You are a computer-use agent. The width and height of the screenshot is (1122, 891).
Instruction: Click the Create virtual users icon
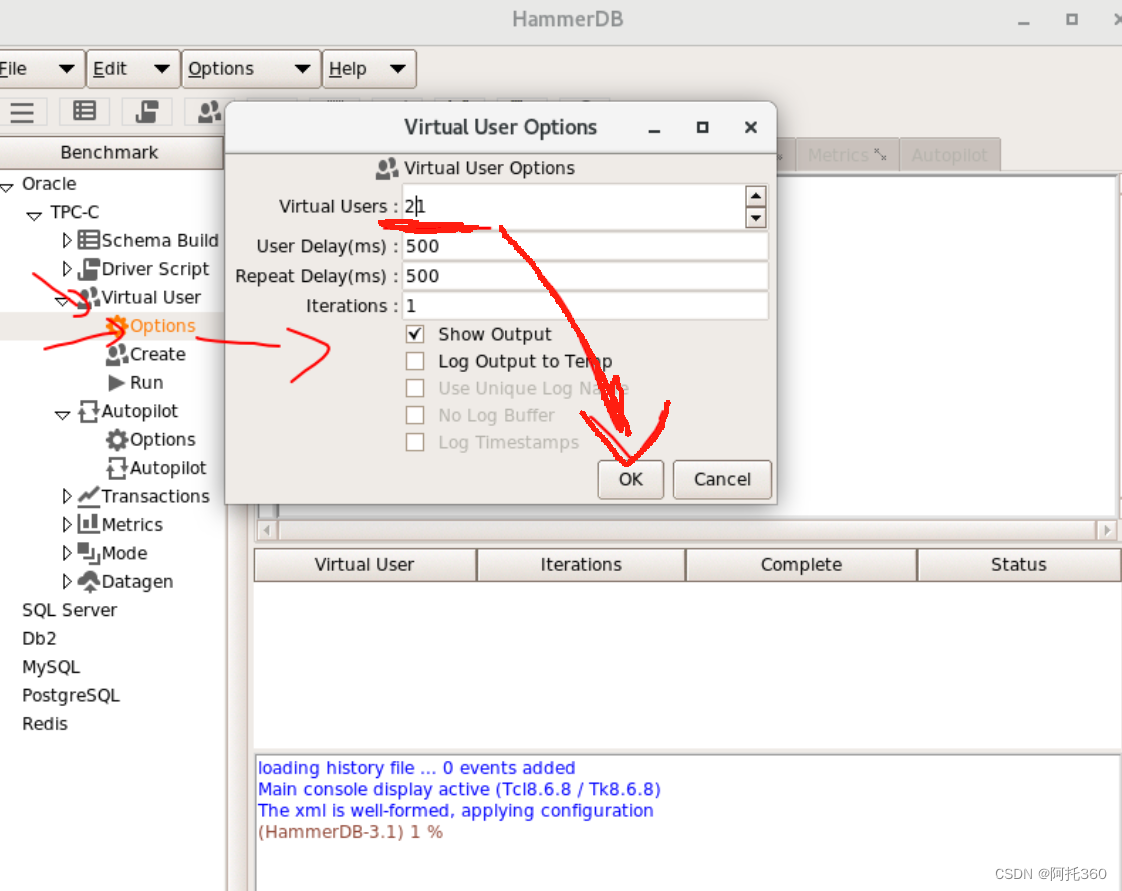tap(117, 354)
